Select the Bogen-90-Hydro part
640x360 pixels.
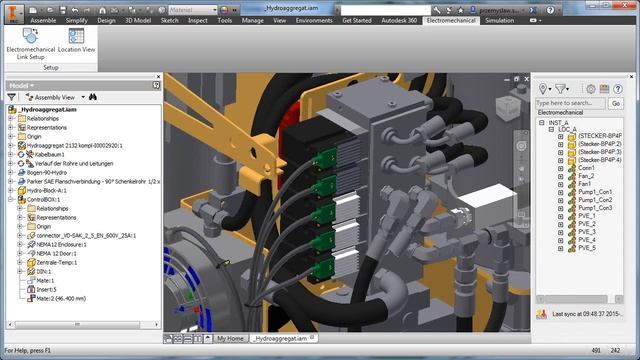tap(47, 172)
